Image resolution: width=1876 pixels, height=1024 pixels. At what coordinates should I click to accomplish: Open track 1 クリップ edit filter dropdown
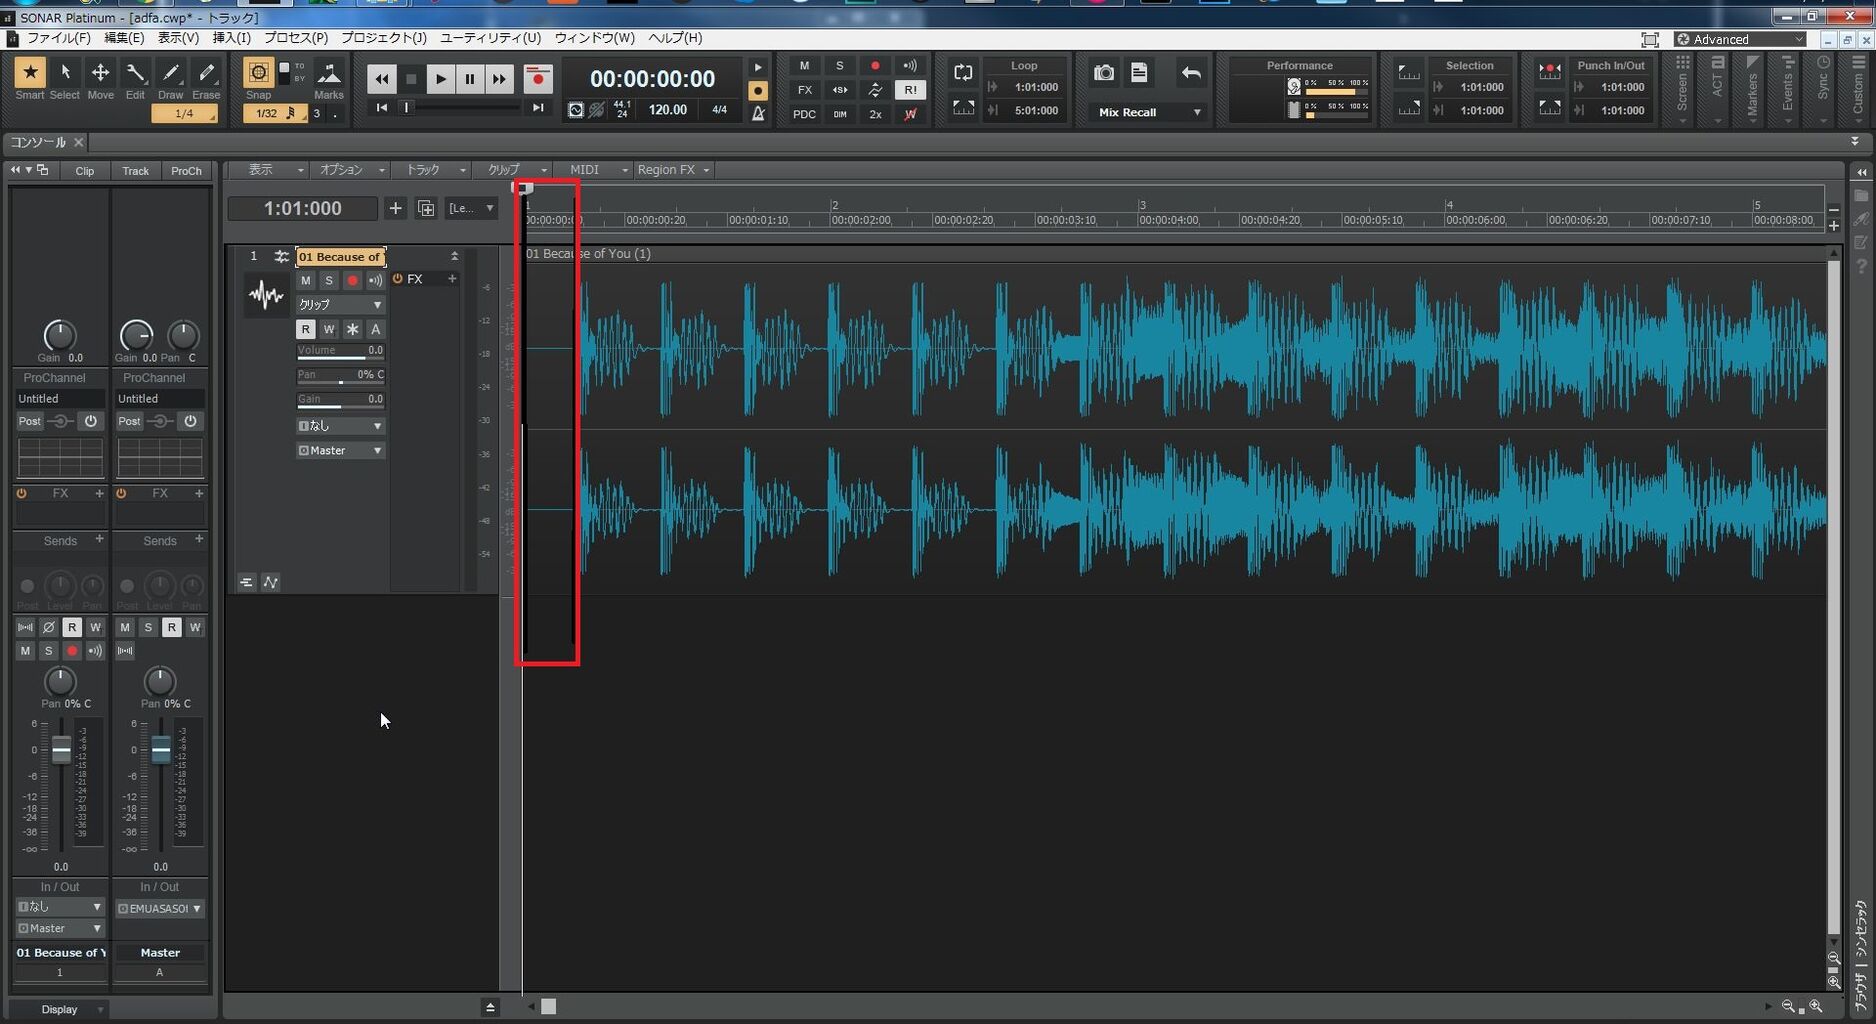340,304
